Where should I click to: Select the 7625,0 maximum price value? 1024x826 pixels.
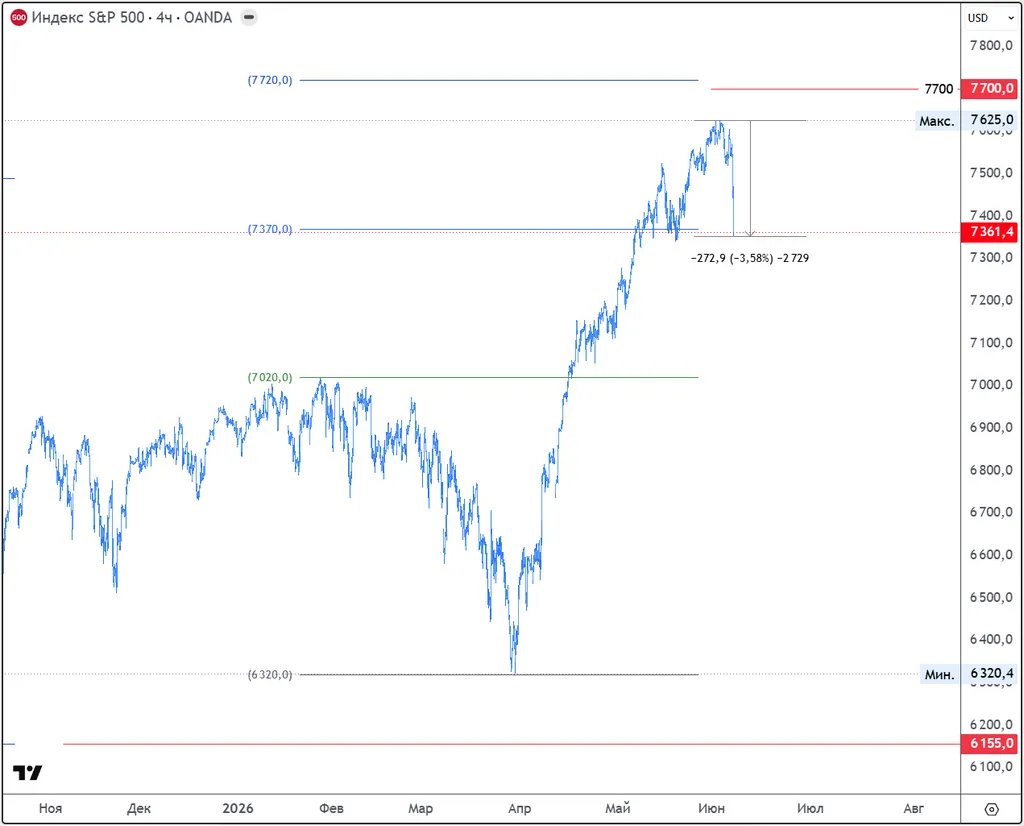(991, 119)
